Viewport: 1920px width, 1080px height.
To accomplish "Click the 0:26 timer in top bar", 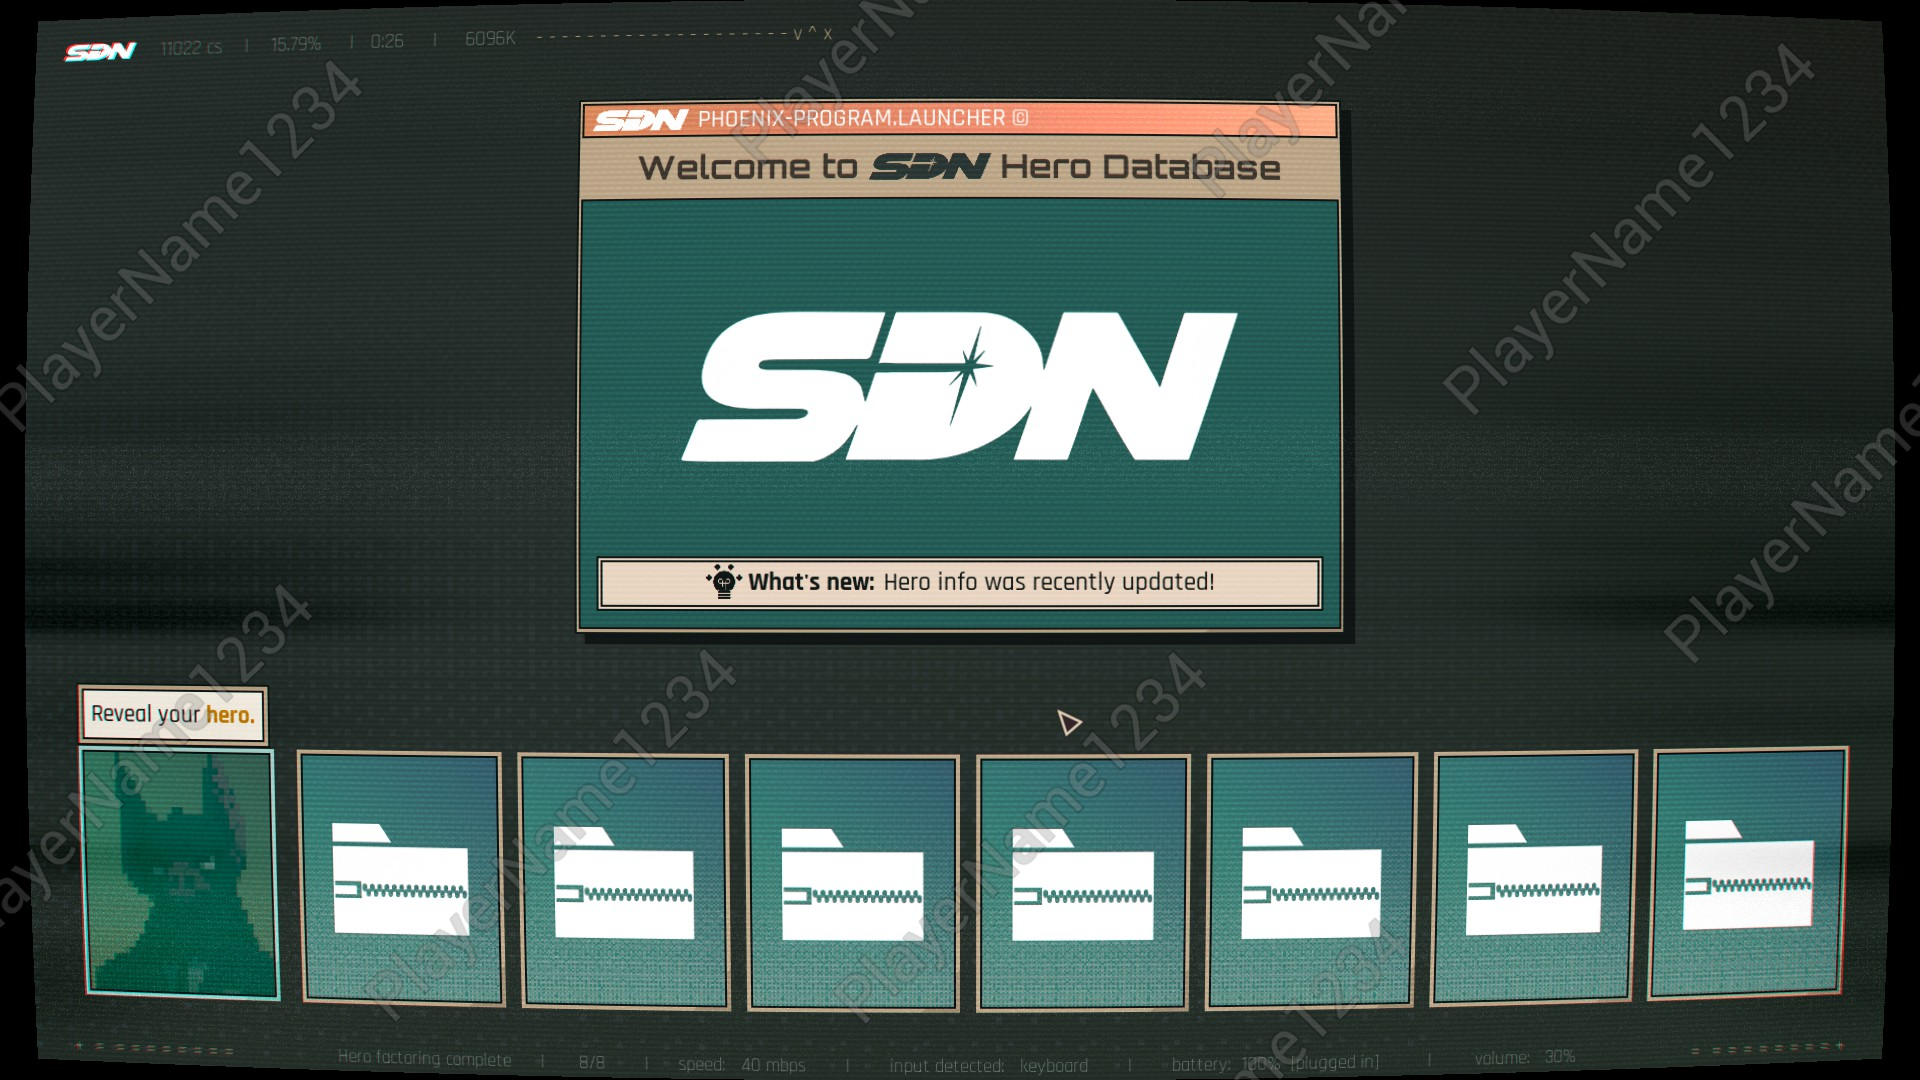I will coord(387,41).
